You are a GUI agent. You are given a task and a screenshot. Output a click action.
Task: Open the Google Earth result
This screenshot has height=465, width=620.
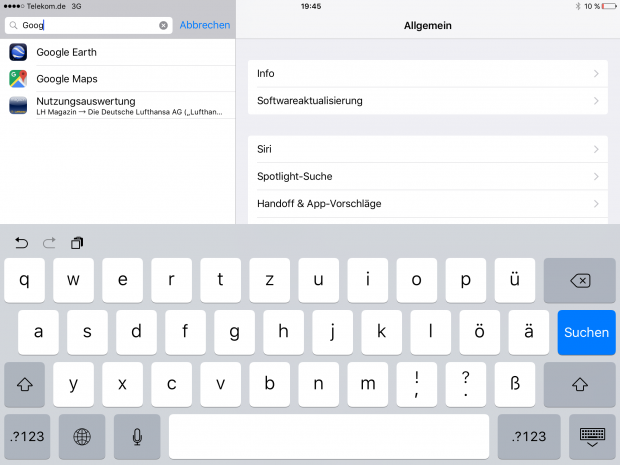click(x=118, y=52)
